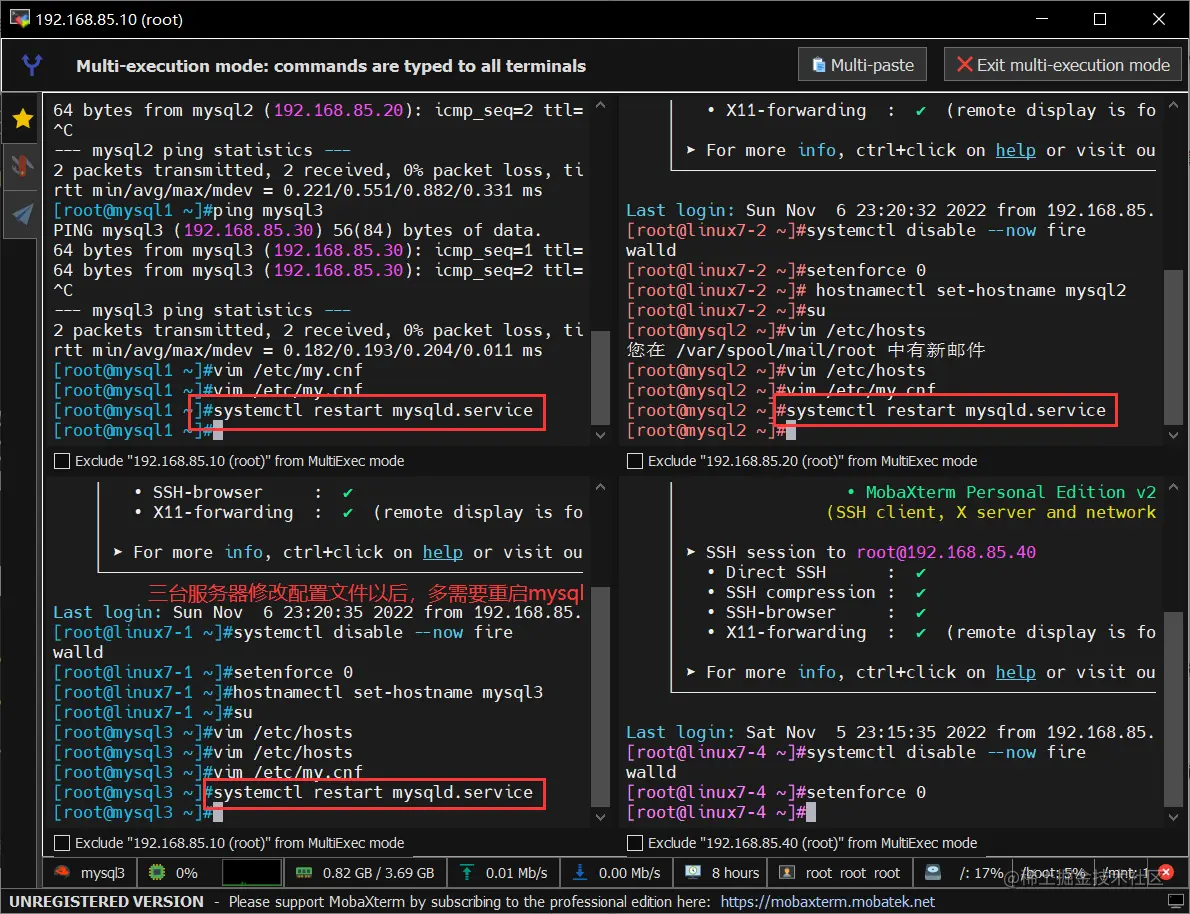Click the "192.168.85.10 (root)" window title
Screen dimensions: 1190x914
[109, 20]
